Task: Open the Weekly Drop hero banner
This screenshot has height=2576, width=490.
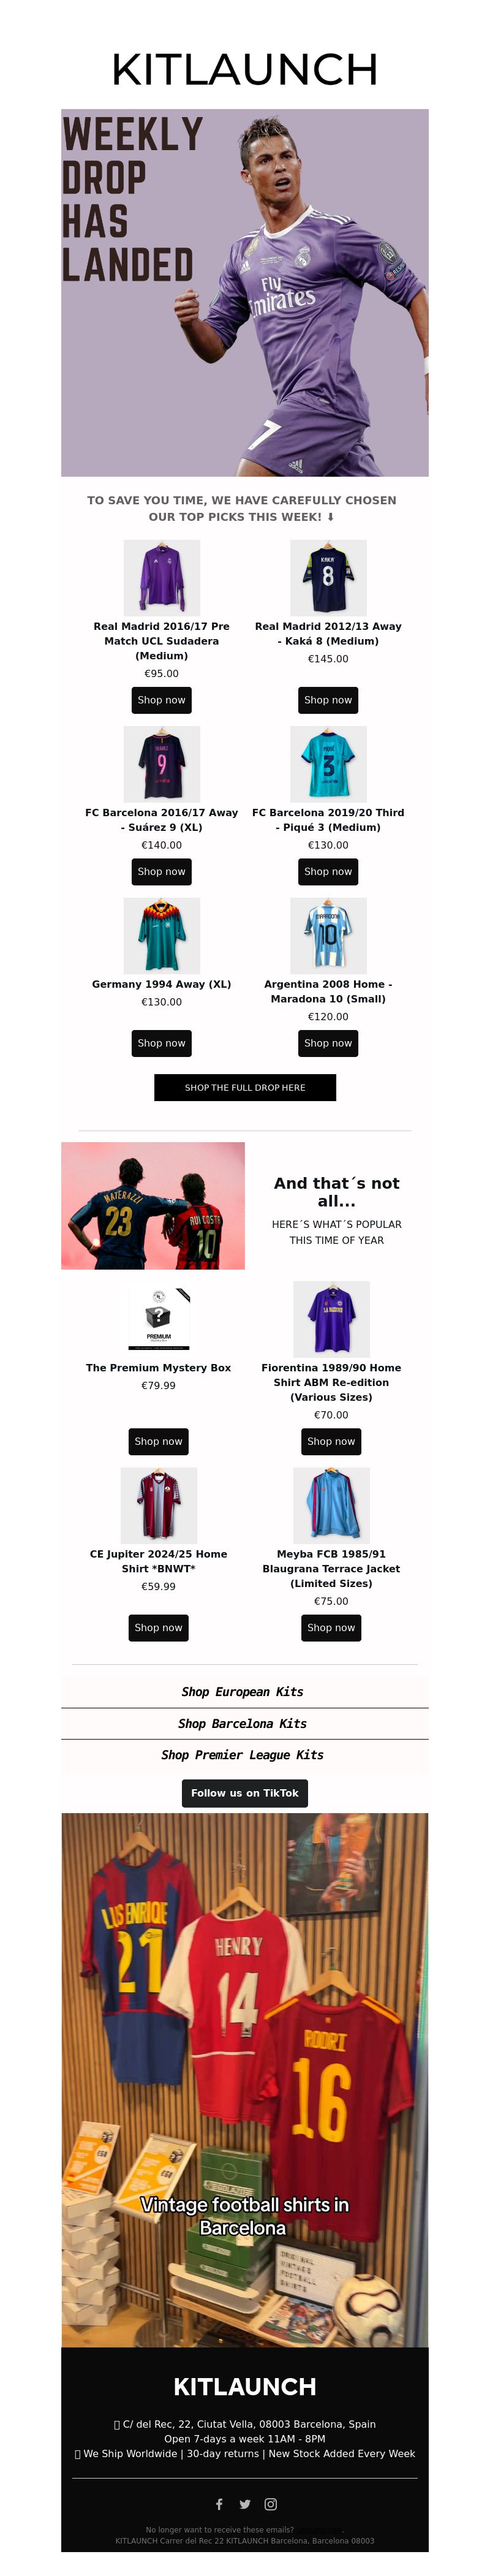Action: 245,292
